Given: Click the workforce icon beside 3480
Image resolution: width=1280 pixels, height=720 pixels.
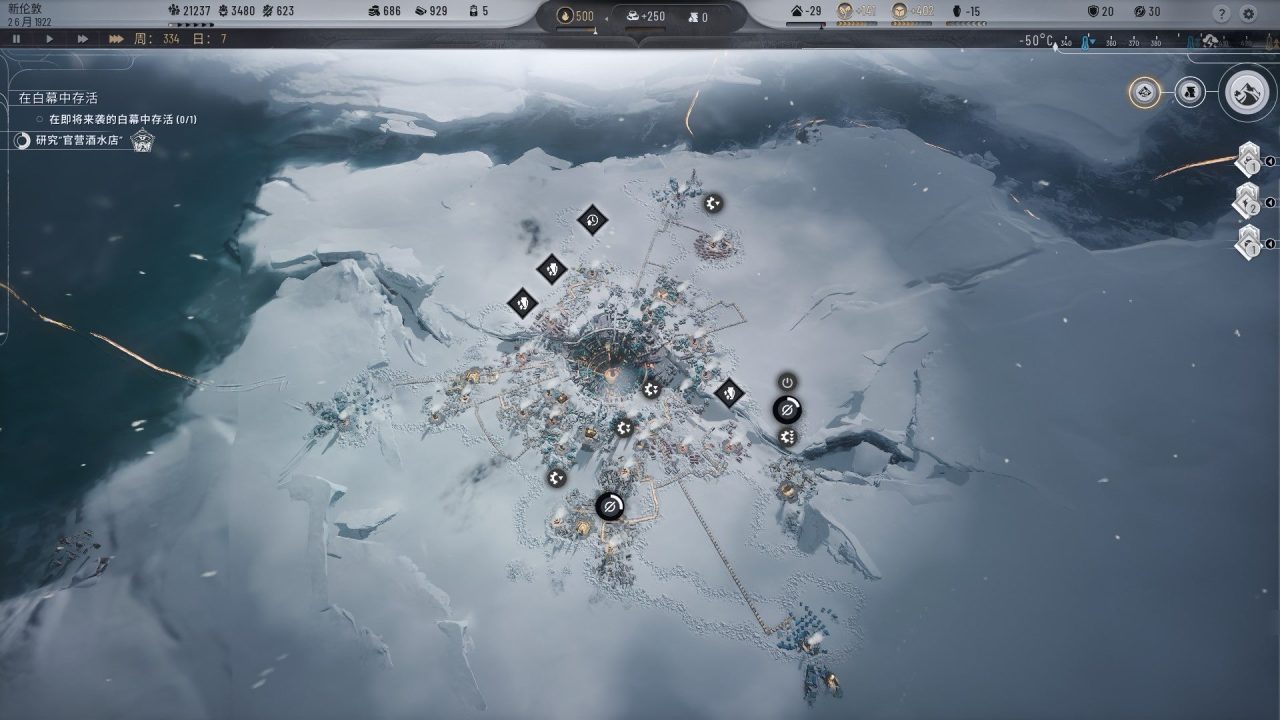Looking at the screenshot, I should tap(224, 12).
